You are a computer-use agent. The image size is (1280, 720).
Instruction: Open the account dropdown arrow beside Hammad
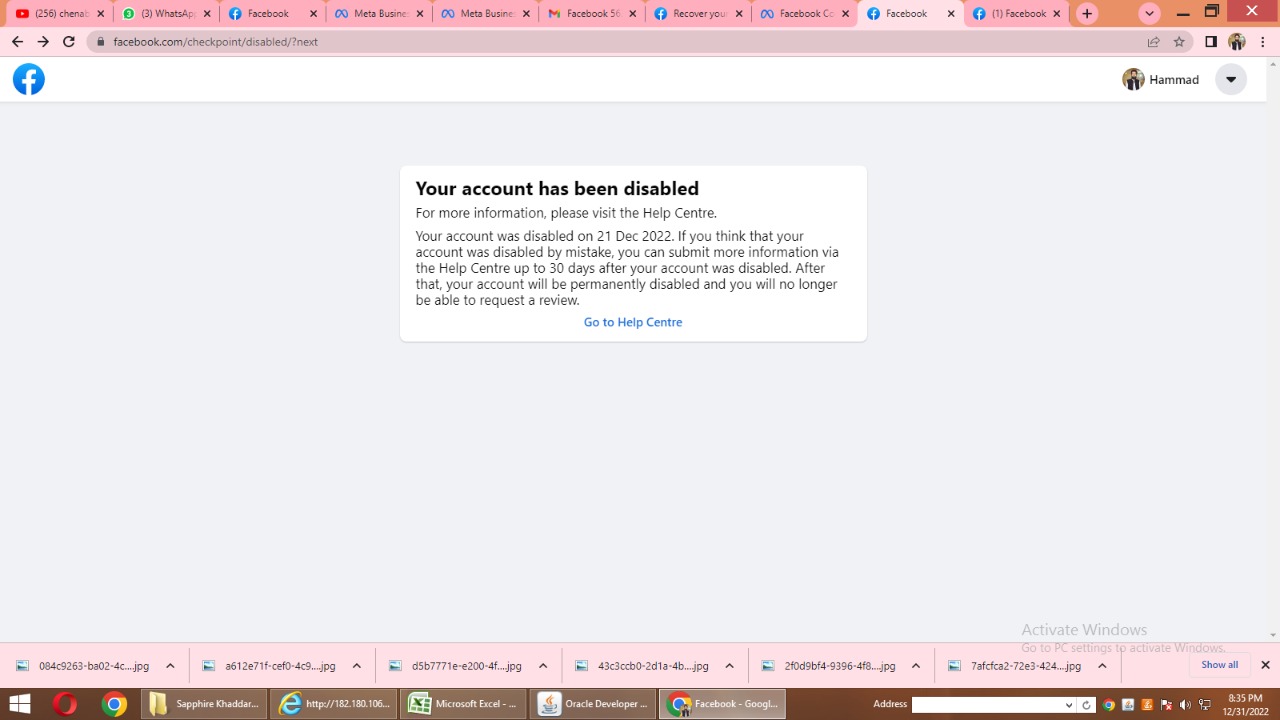pyautogui.click(x=1231, y=80)
